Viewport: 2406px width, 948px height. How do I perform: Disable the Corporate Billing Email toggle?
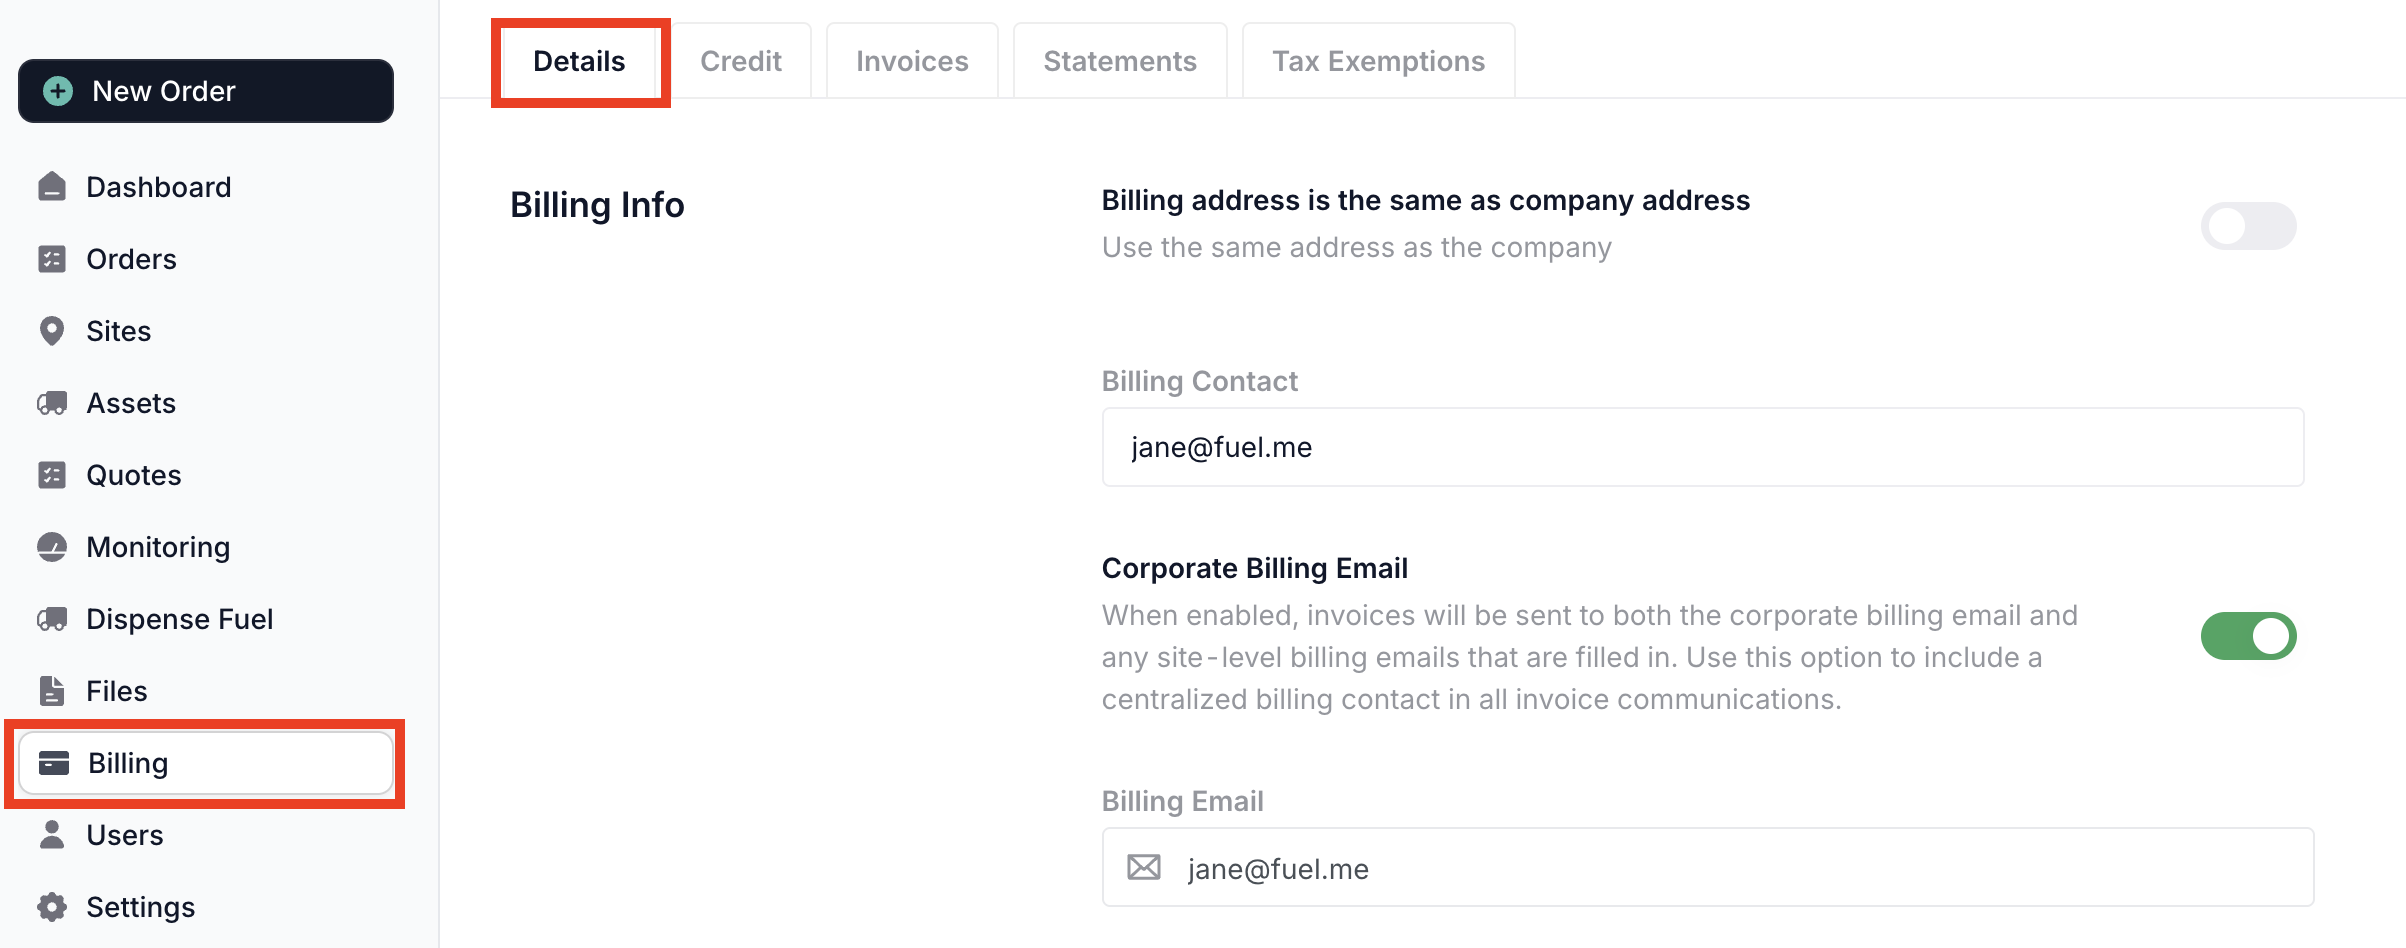(2248, 636)
